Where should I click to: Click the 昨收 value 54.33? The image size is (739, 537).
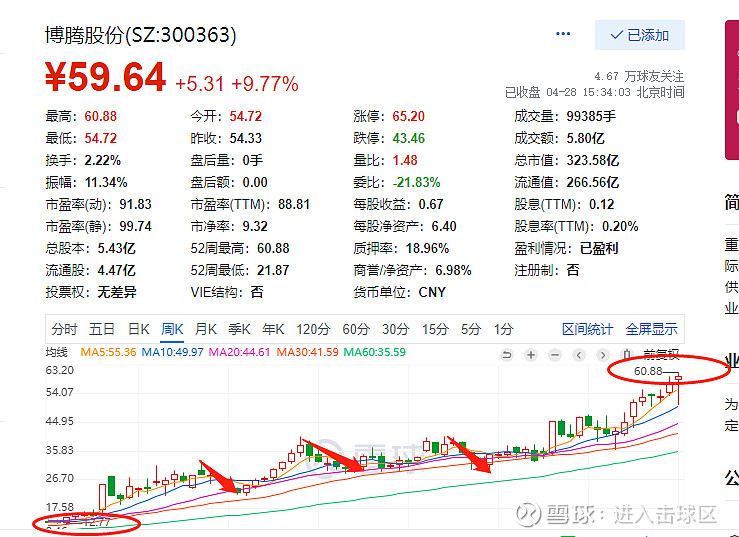pyautogui.click(x=246, y=138)
